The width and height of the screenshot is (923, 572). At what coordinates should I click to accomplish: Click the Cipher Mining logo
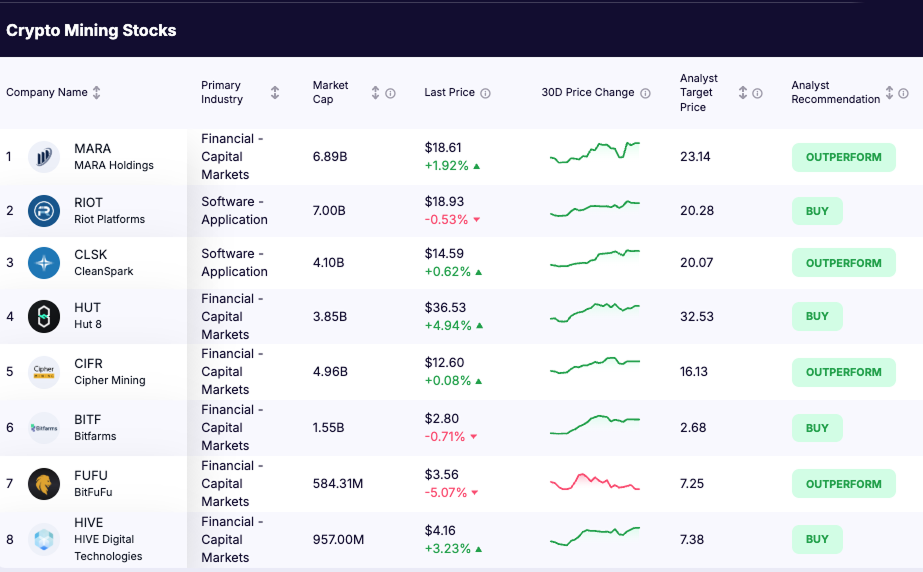44,372
